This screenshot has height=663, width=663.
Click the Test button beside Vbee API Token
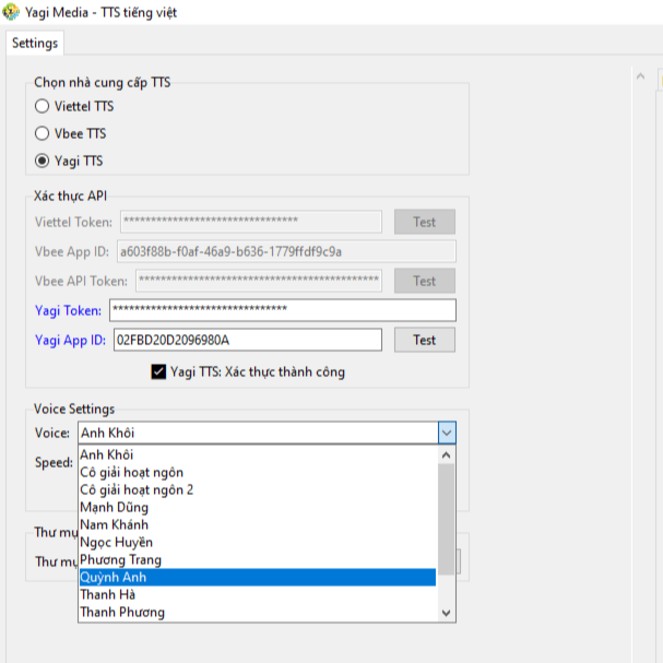click(x=425, y=281)
